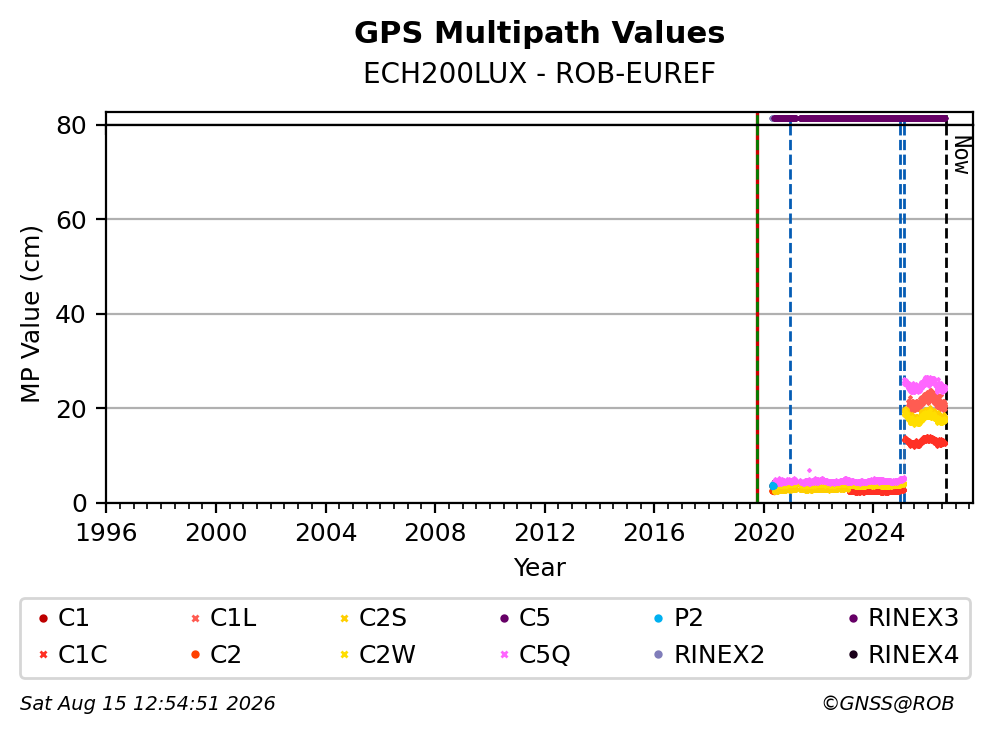Click the 2008 x-axis tick label

point(435,533)
